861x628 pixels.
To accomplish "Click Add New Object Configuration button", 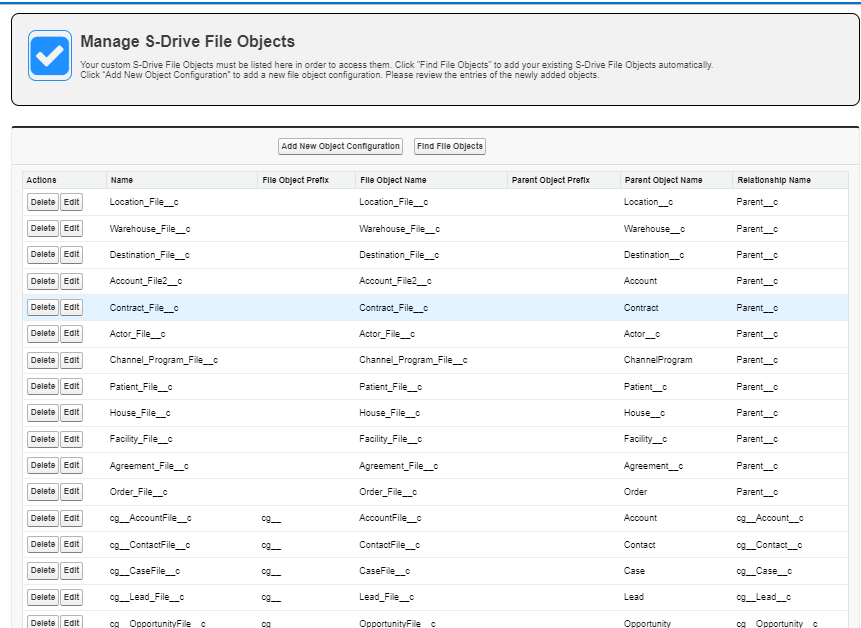I will pos(340,146).
